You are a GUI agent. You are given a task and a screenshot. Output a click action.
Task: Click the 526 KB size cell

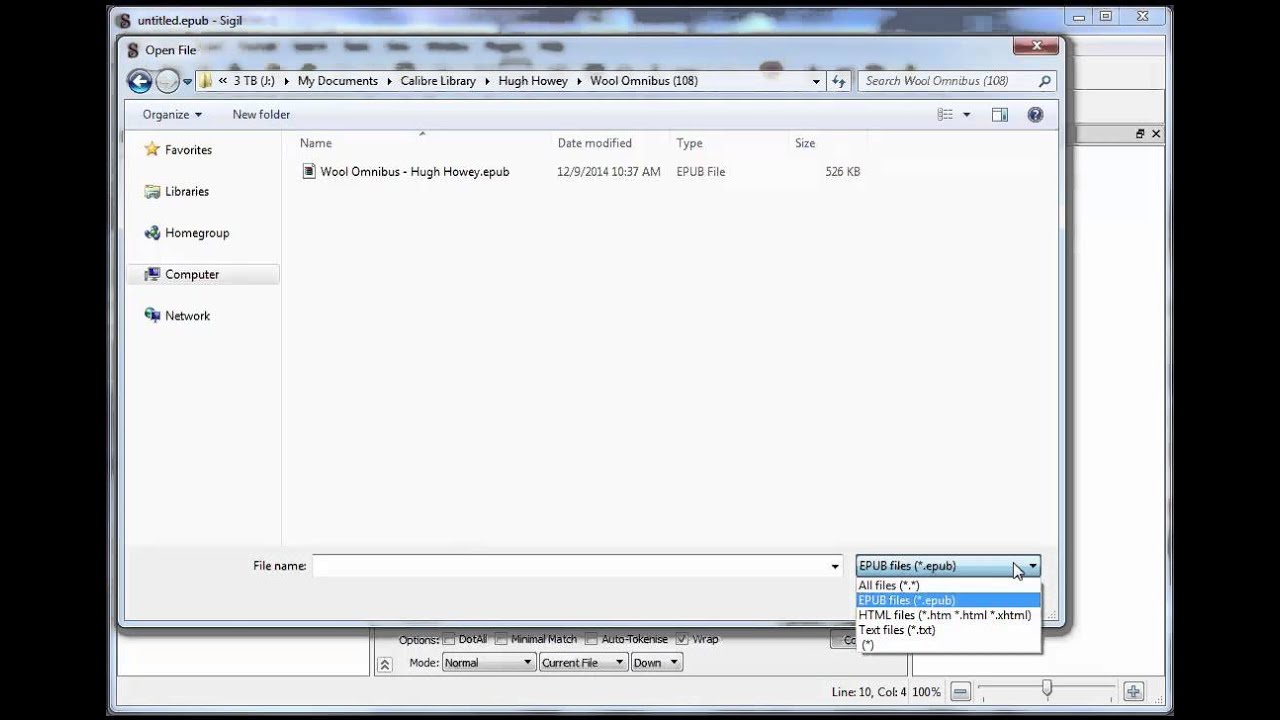[x=842, y=172]
